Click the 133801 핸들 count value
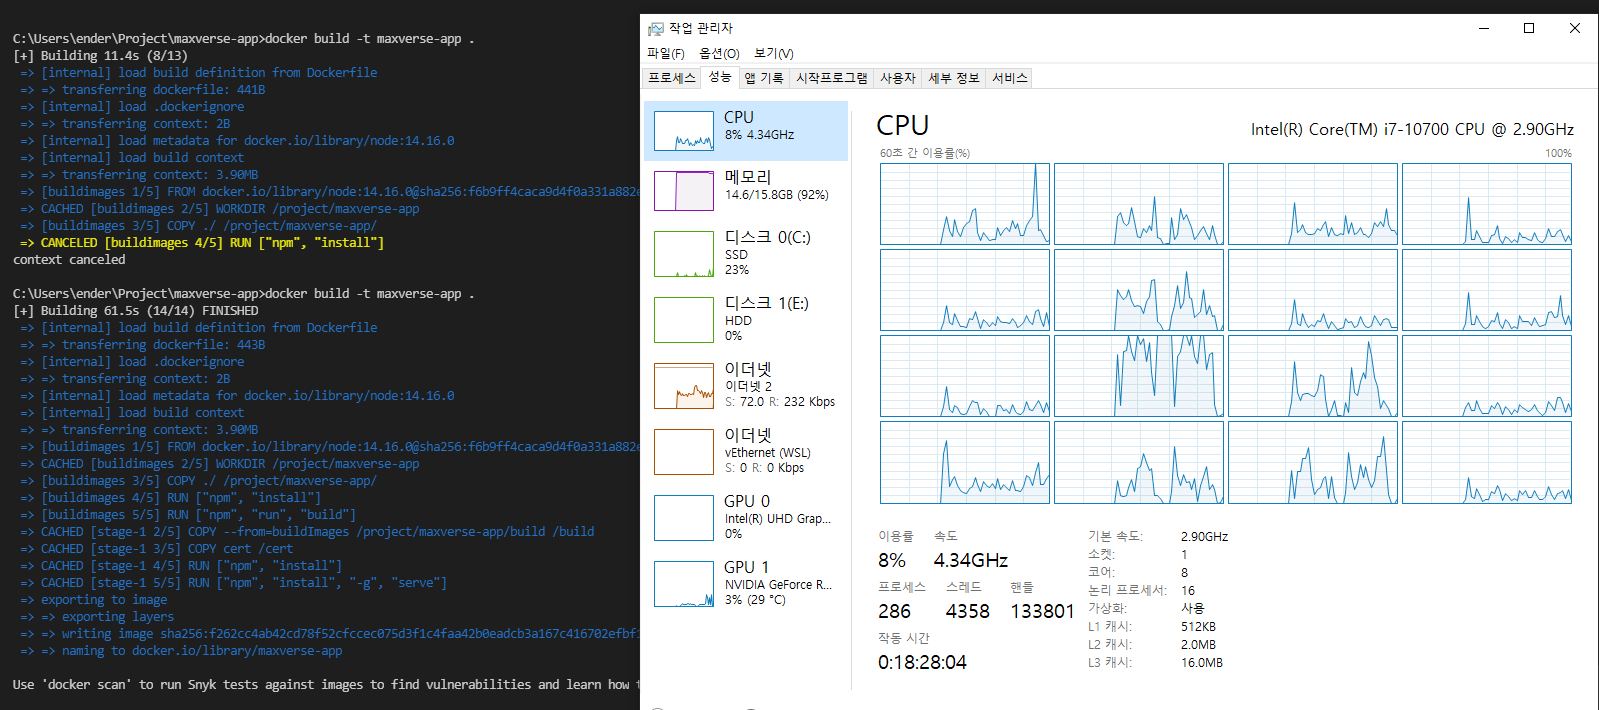The image size is (1599, 710). [1042, 611]
